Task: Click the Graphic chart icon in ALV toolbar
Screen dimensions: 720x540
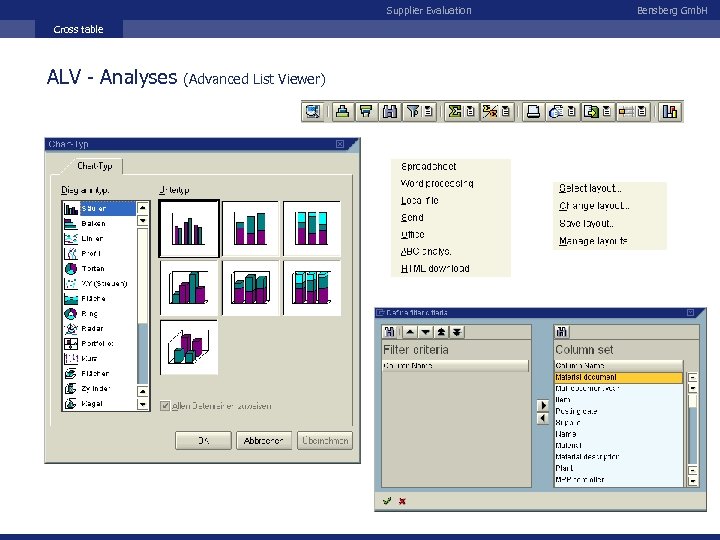Action: (x=670, y=112)
